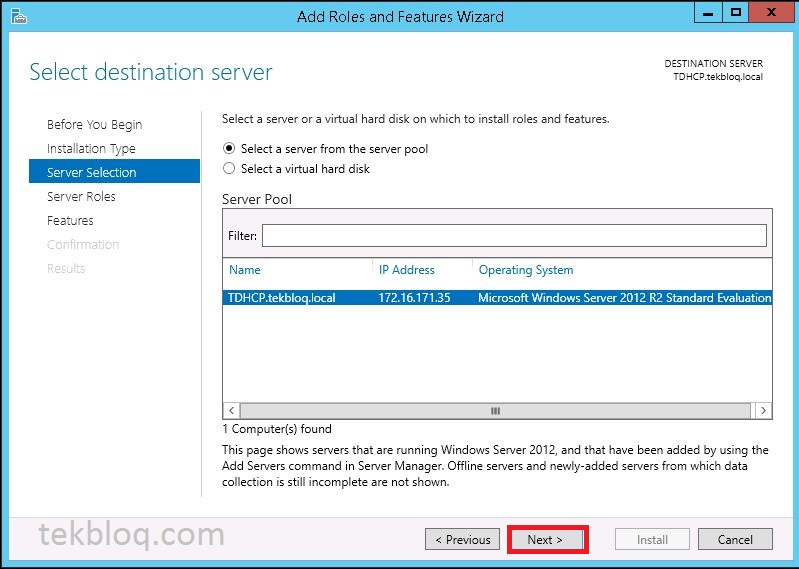
Task: Open the Features step
Action: pos(70,220)
